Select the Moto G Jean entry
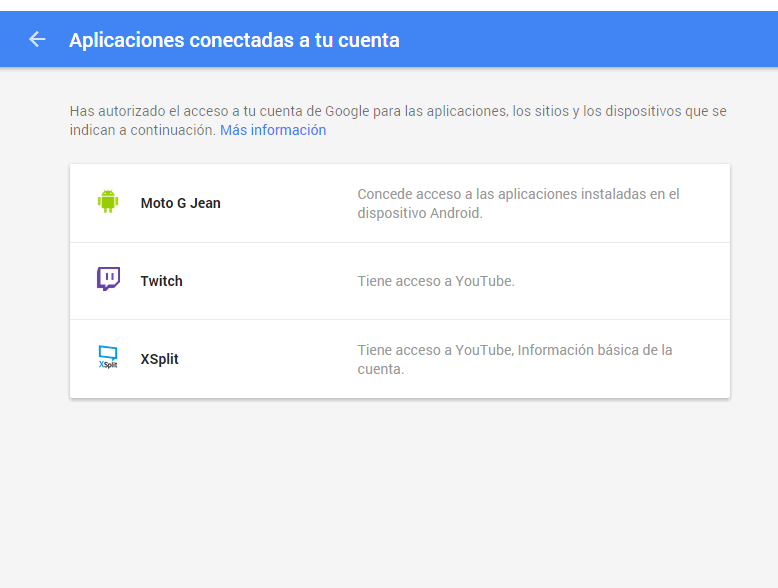The image size is (778, 588). coord(400,203)
